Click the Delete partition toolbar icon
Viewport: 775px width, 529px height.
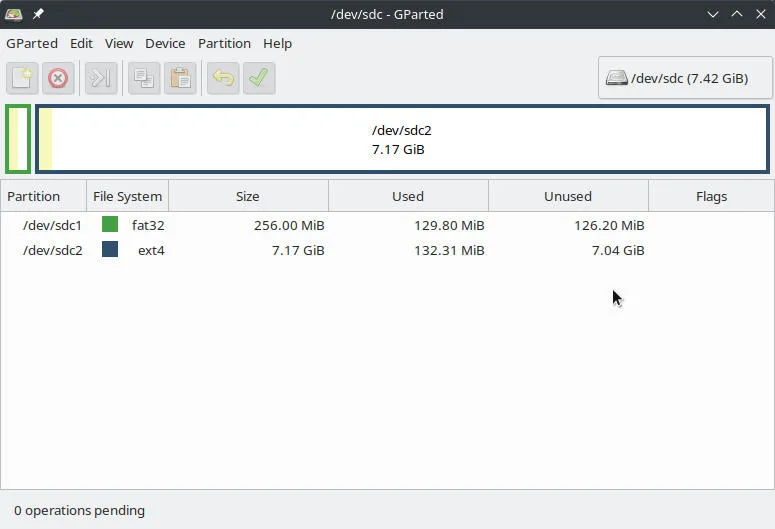(x=58, y=78)
